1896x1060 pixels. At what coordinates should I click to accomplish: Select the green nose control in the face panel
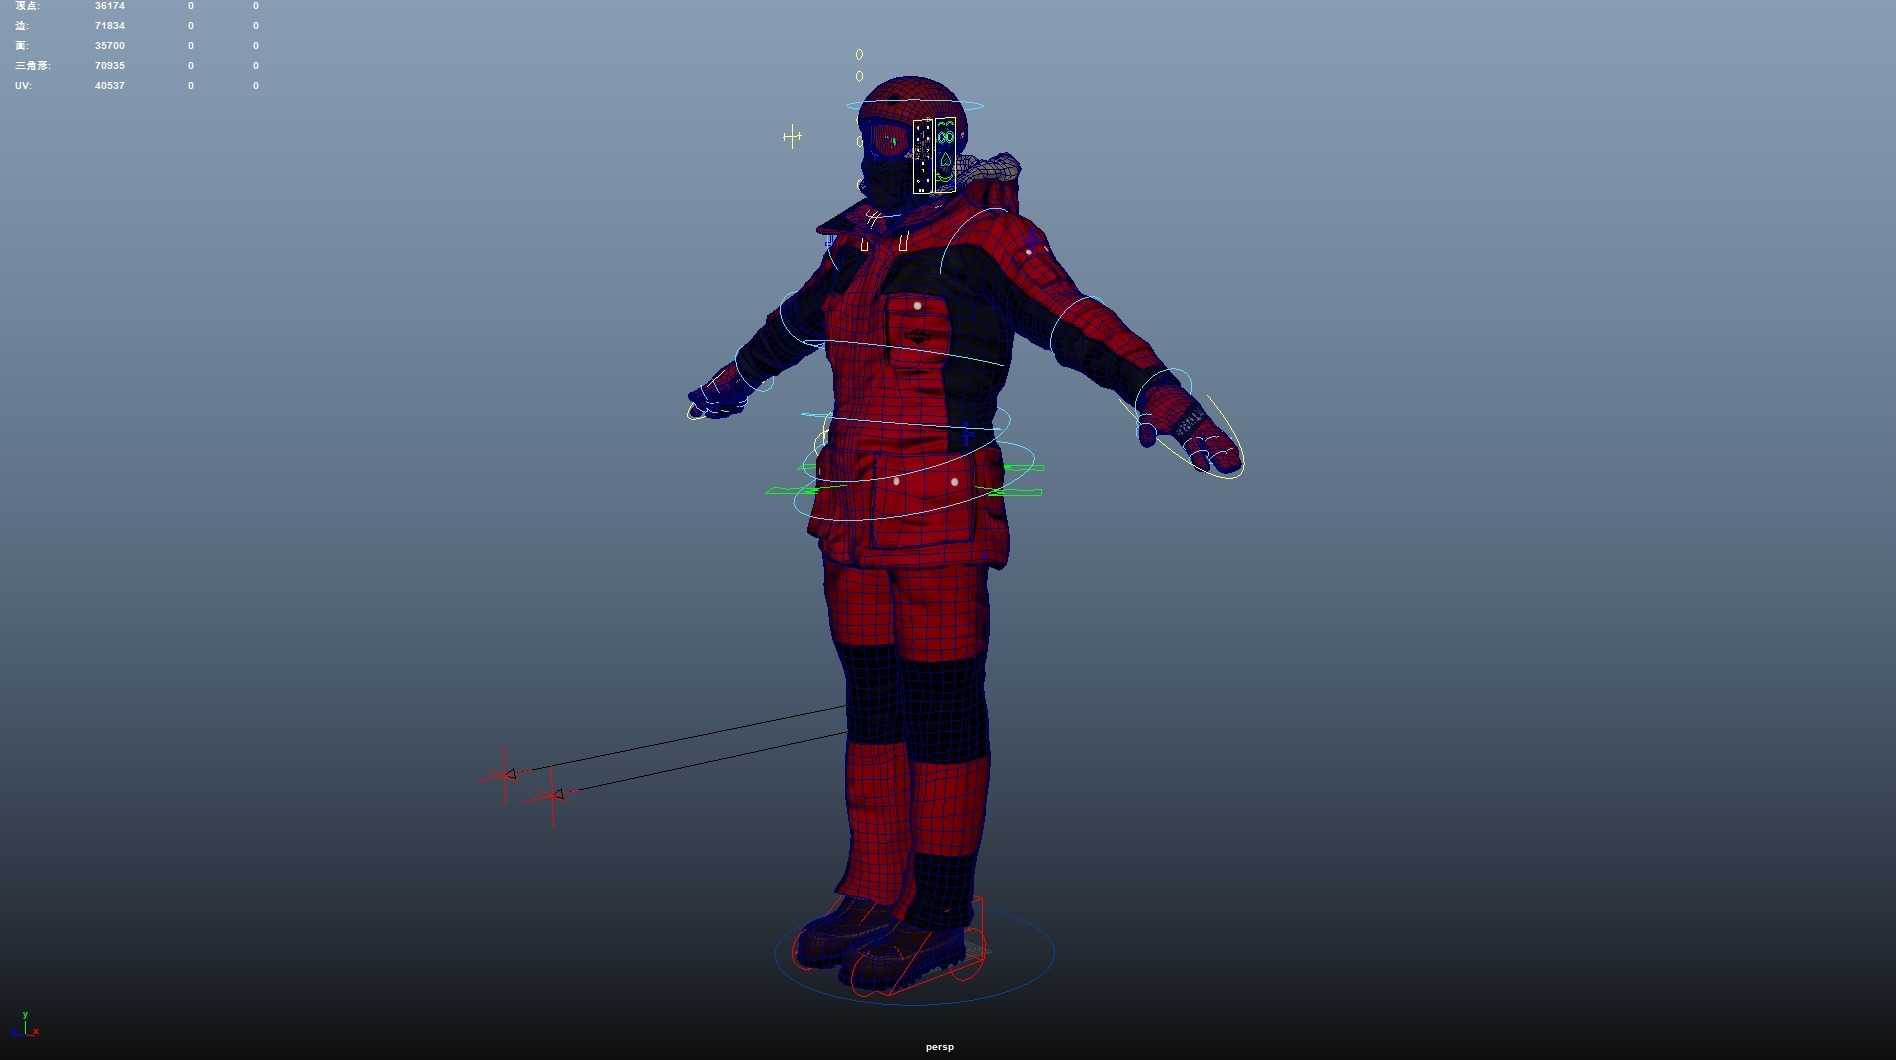tap(945, 158)
